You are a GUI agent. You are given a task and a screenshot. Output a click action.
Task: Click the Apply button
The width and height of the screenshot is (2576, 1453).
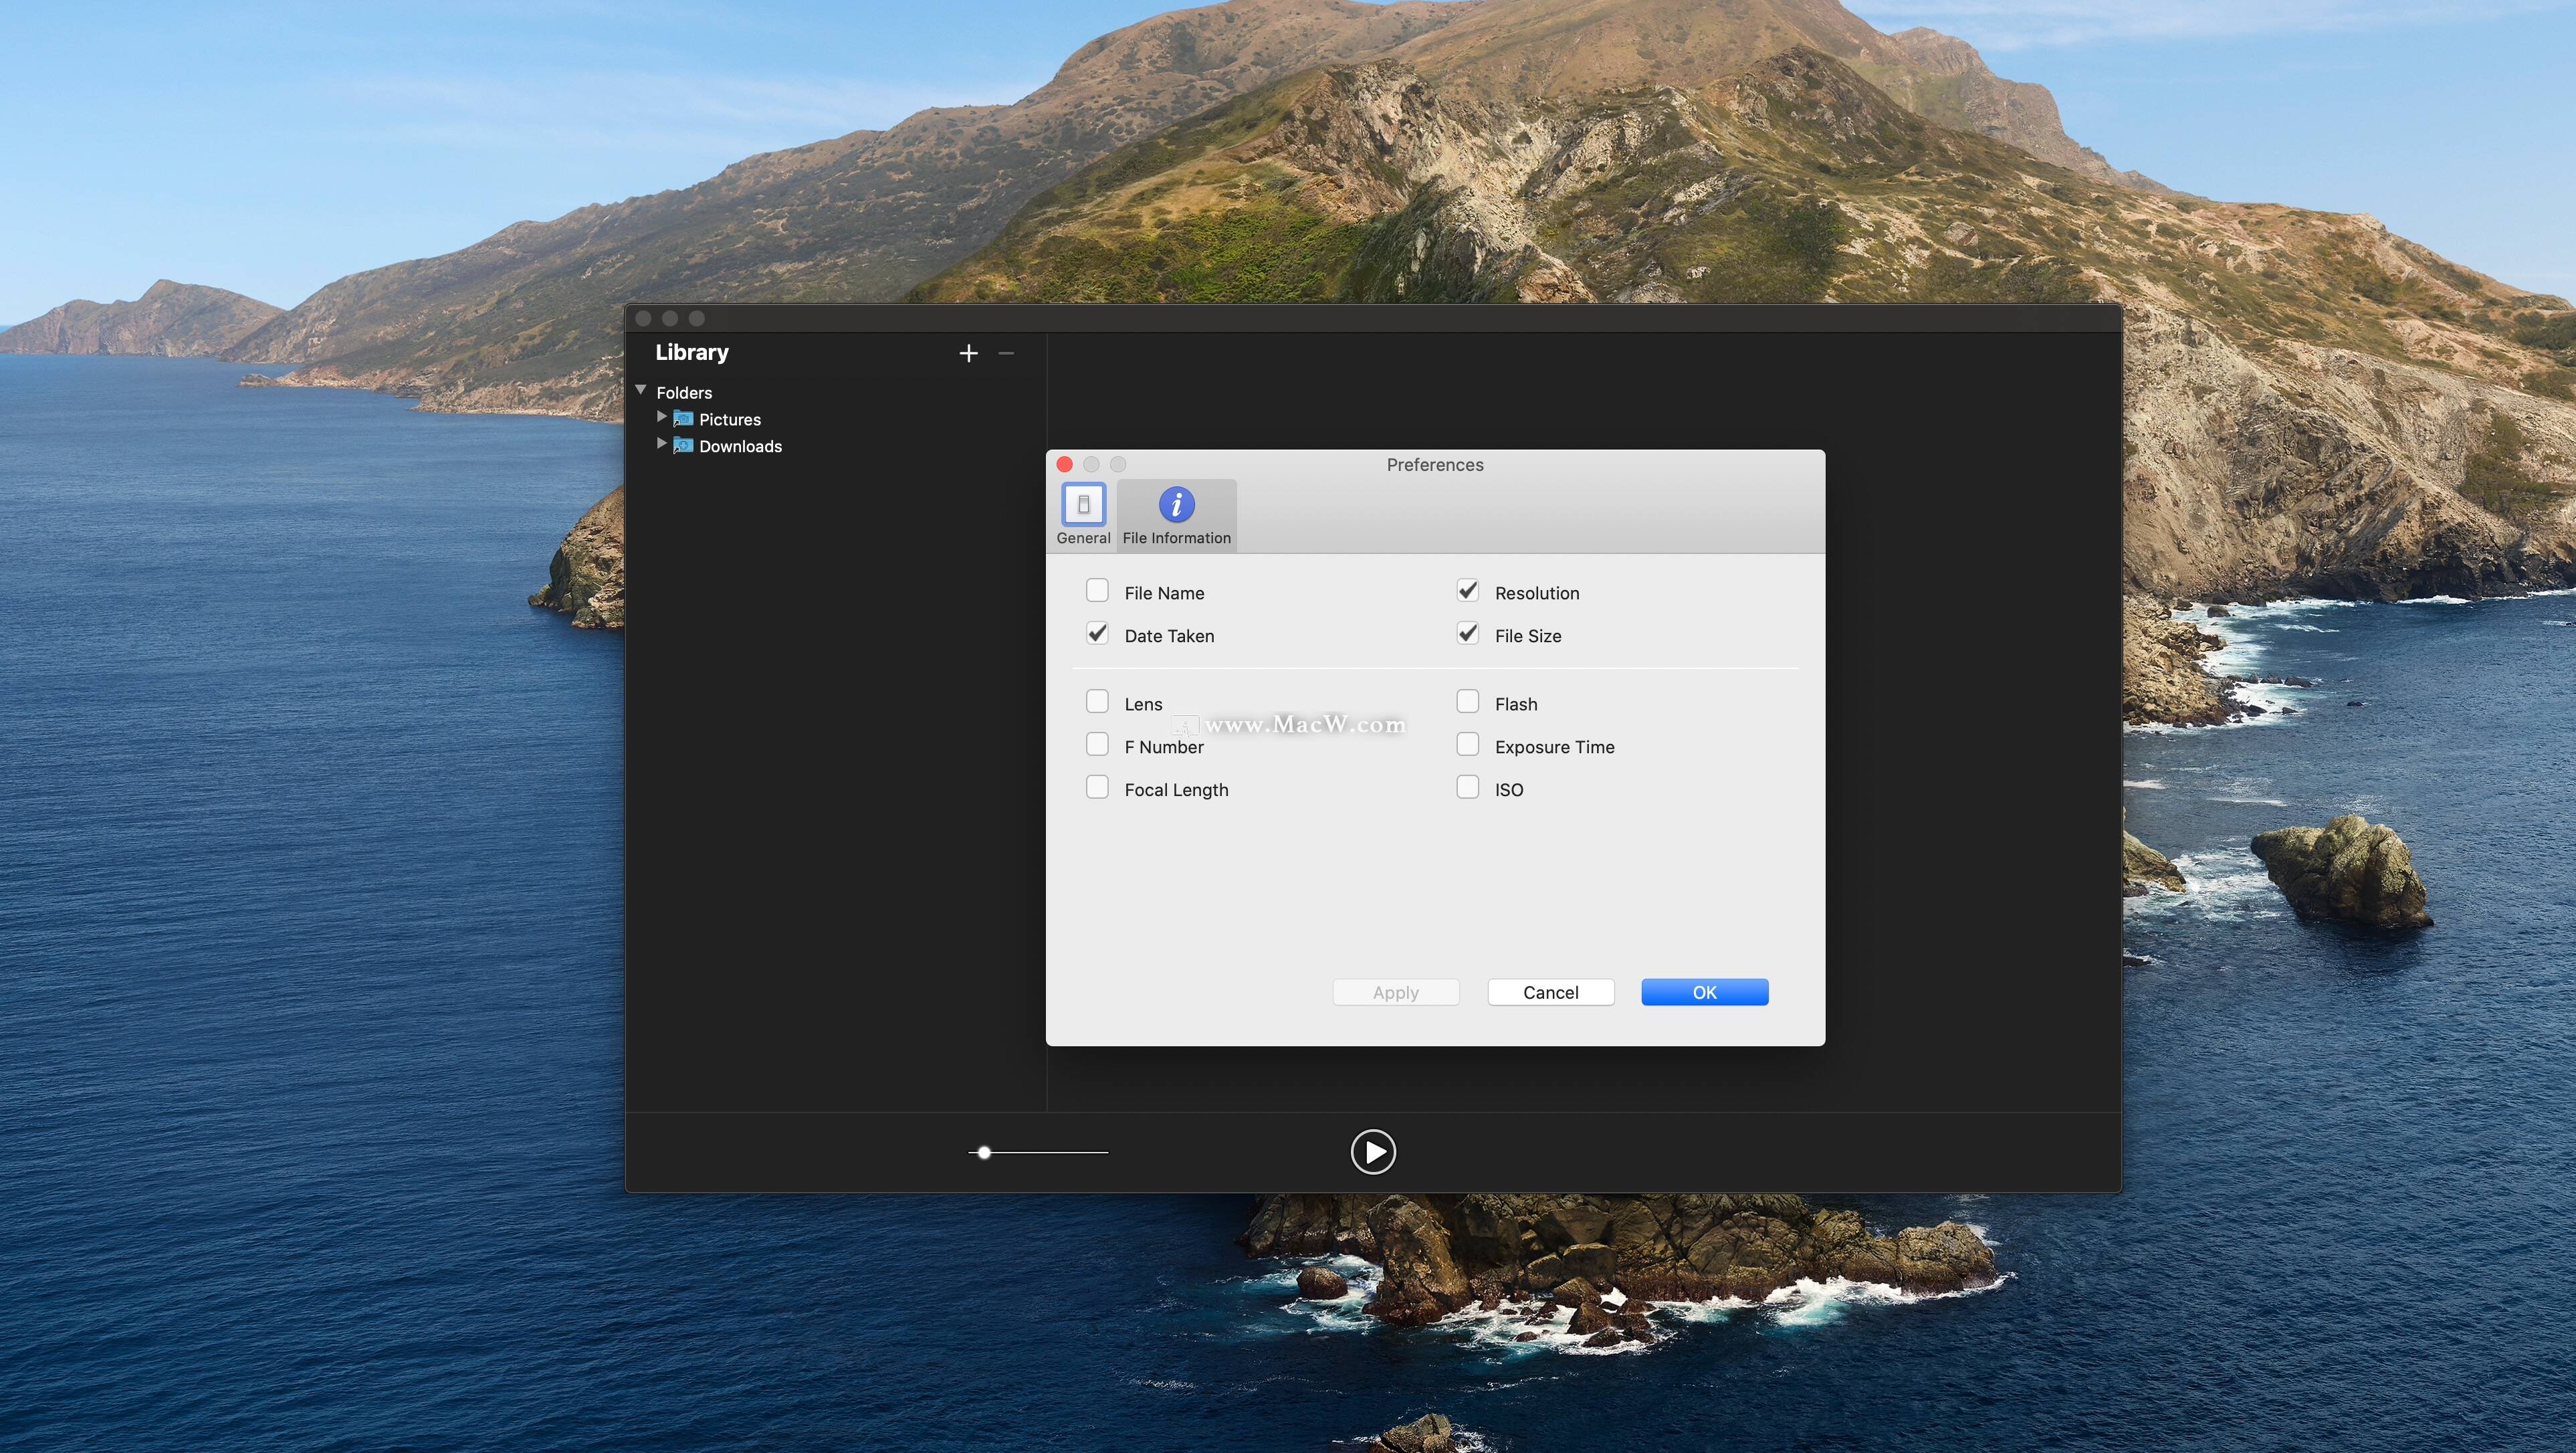(1395, 992)
